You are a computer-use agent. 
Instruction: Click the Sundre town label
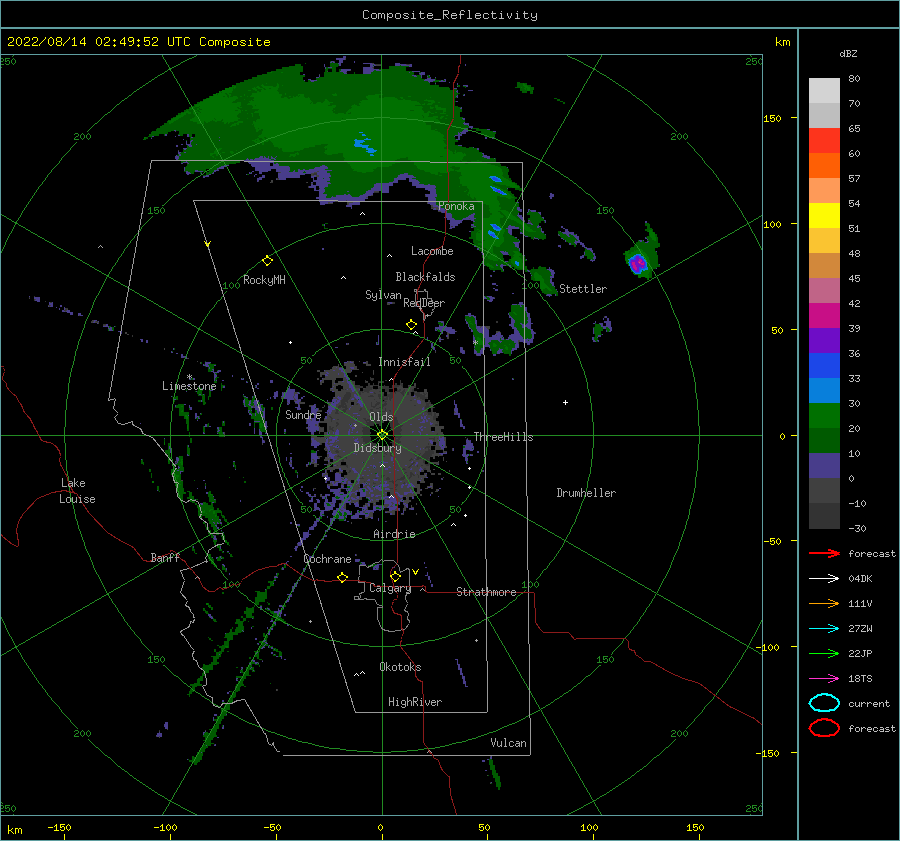(303, 415)
